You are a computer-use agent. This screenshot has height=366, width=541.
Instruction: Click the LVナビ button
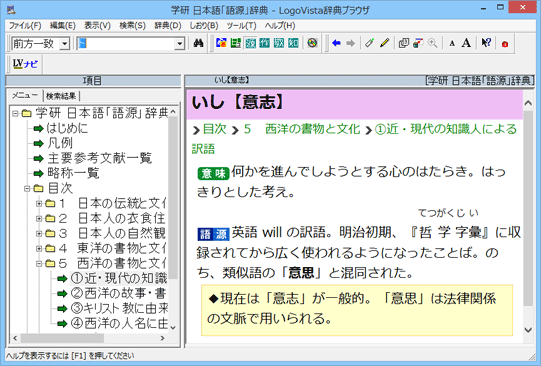tap(25, 64)
